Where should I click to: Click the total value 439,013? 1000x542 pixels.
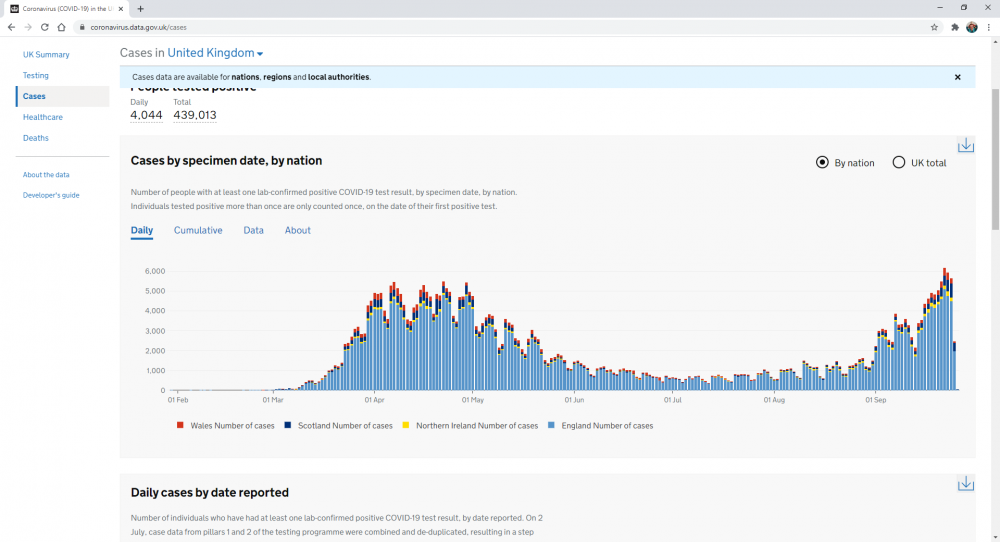pos(195,115)
